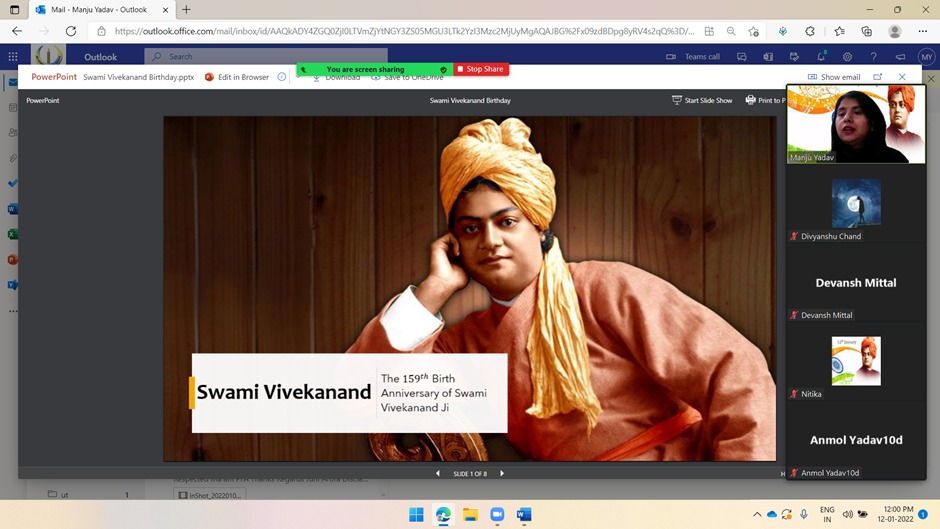940x529 pixels.
Task: Go to next slide arrow
Action: click(502, 473)
